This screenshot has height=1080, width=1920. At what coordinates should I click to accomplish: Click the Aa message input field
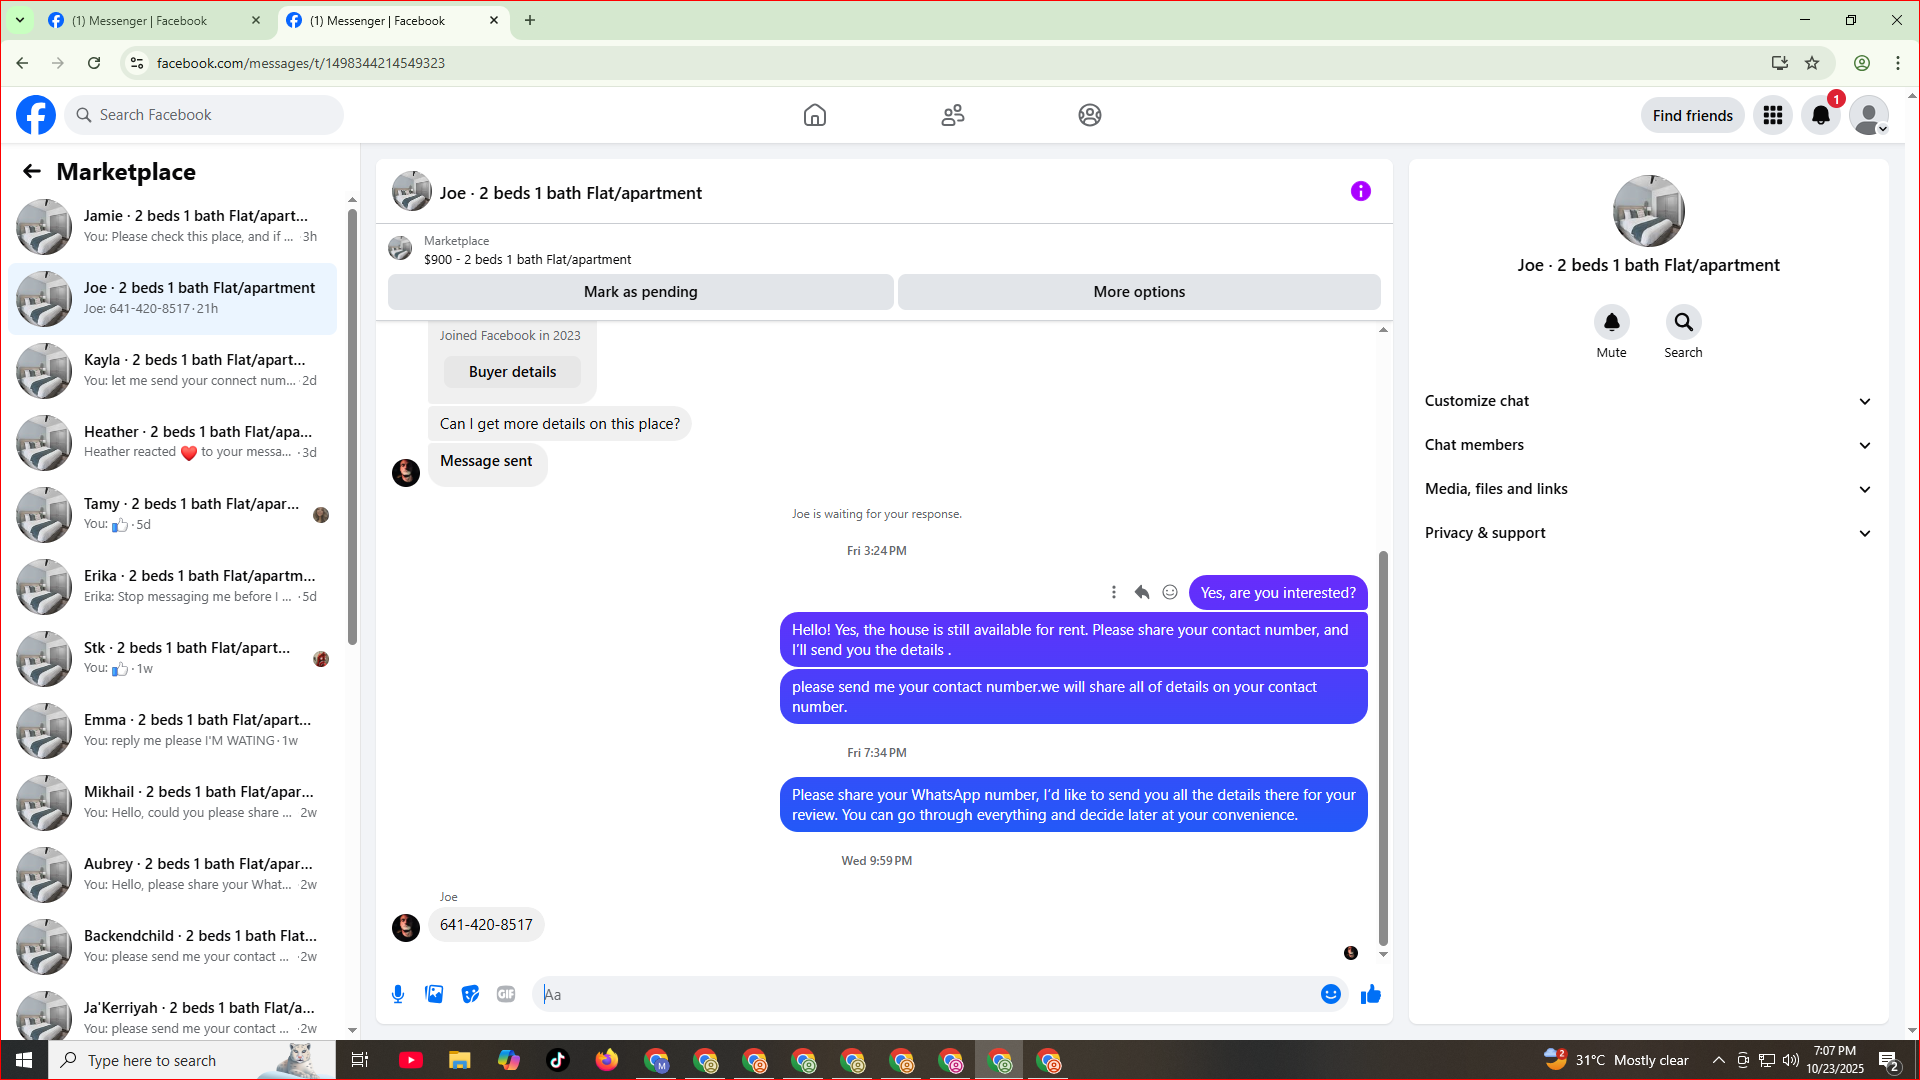point(925,994)
